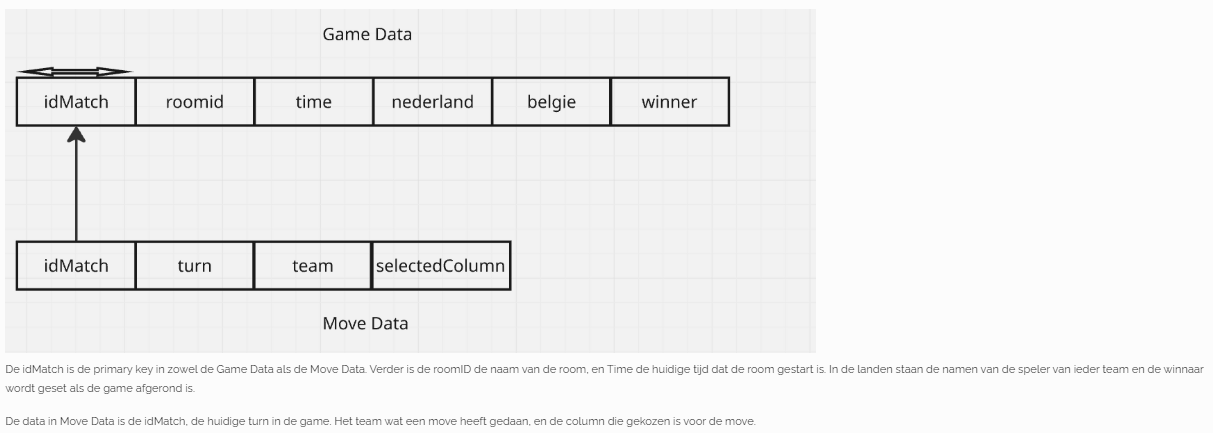Viewport: 1213px width, 433px height.
Task: Click the arrowhead pointing up at idMatch
Action: click(x=76, y=134)
